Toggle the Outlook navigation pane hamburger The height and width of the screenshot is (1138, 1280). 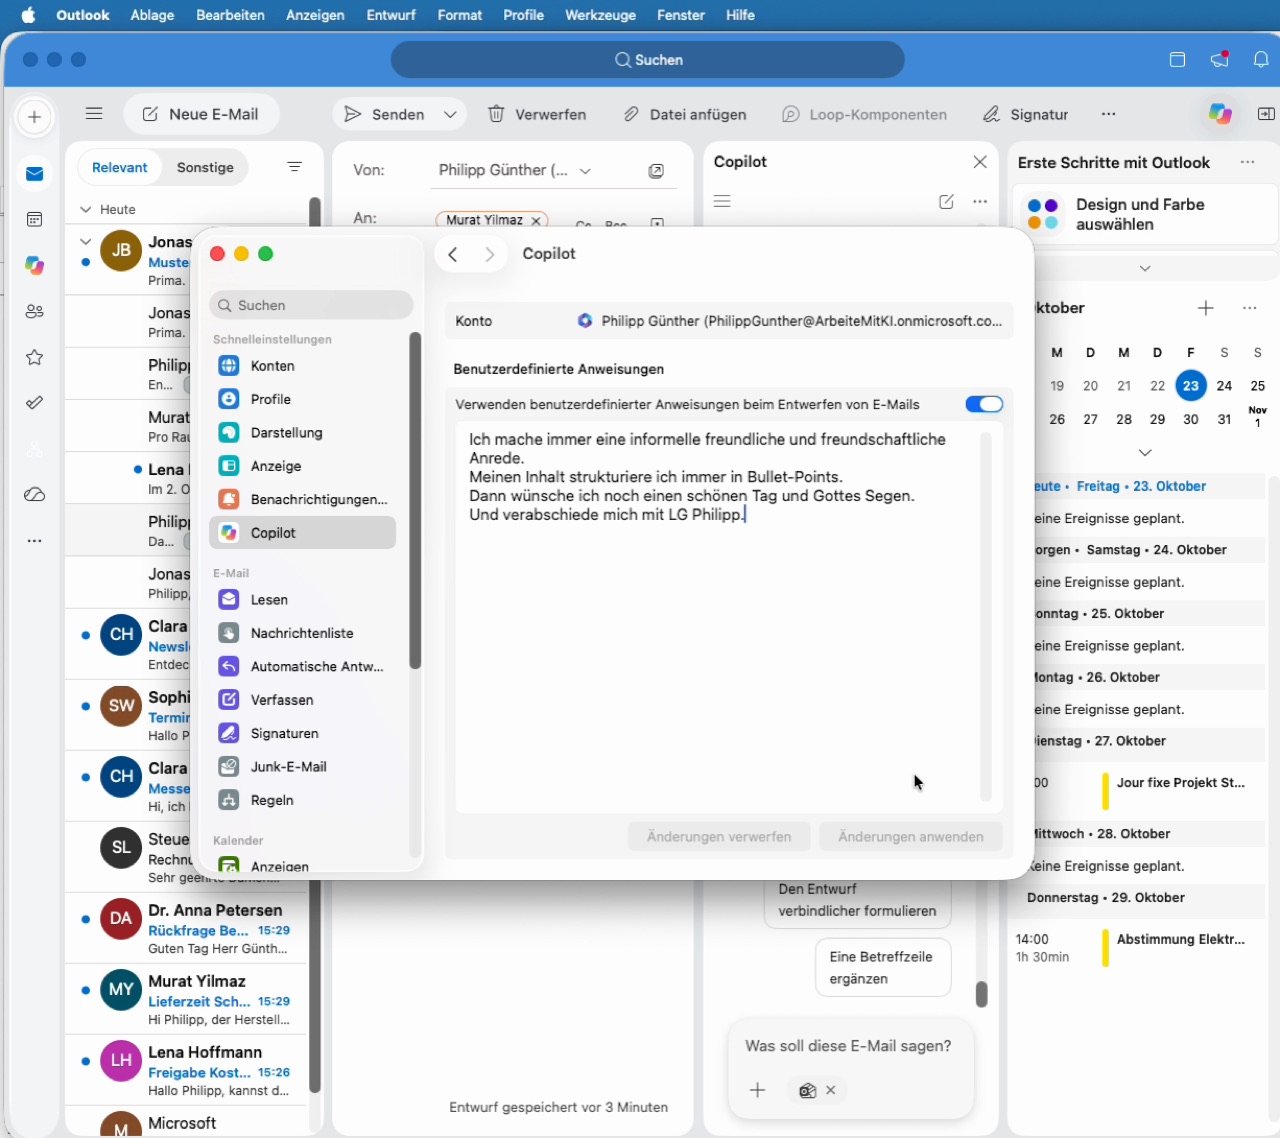[x=94, y=114]
